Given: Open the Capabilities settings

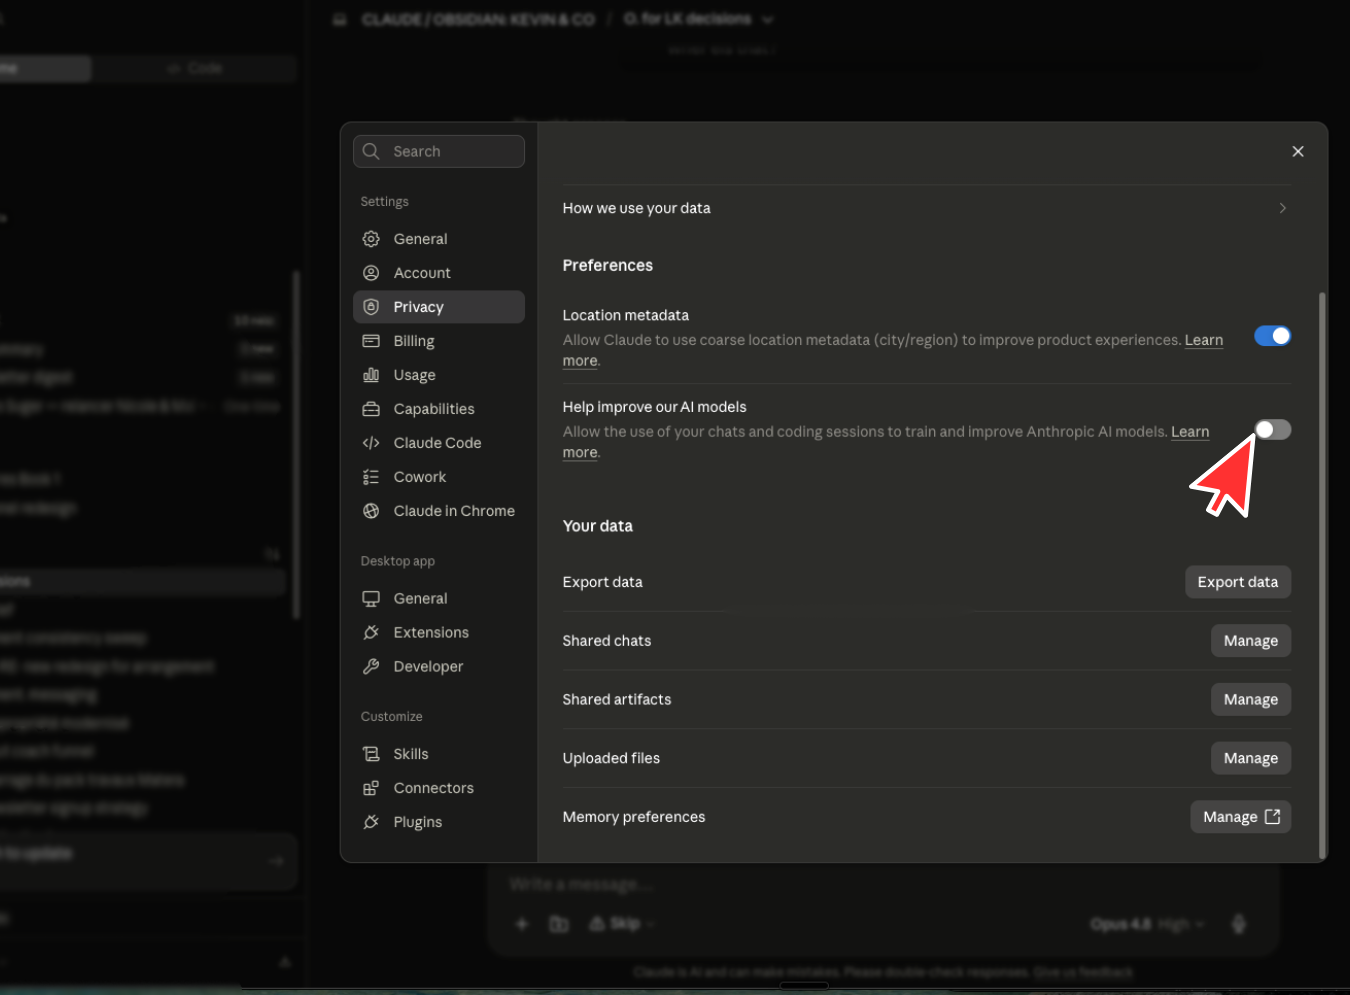Looking at the screenshot, I should pyautogui.click(x=438, y=409).
